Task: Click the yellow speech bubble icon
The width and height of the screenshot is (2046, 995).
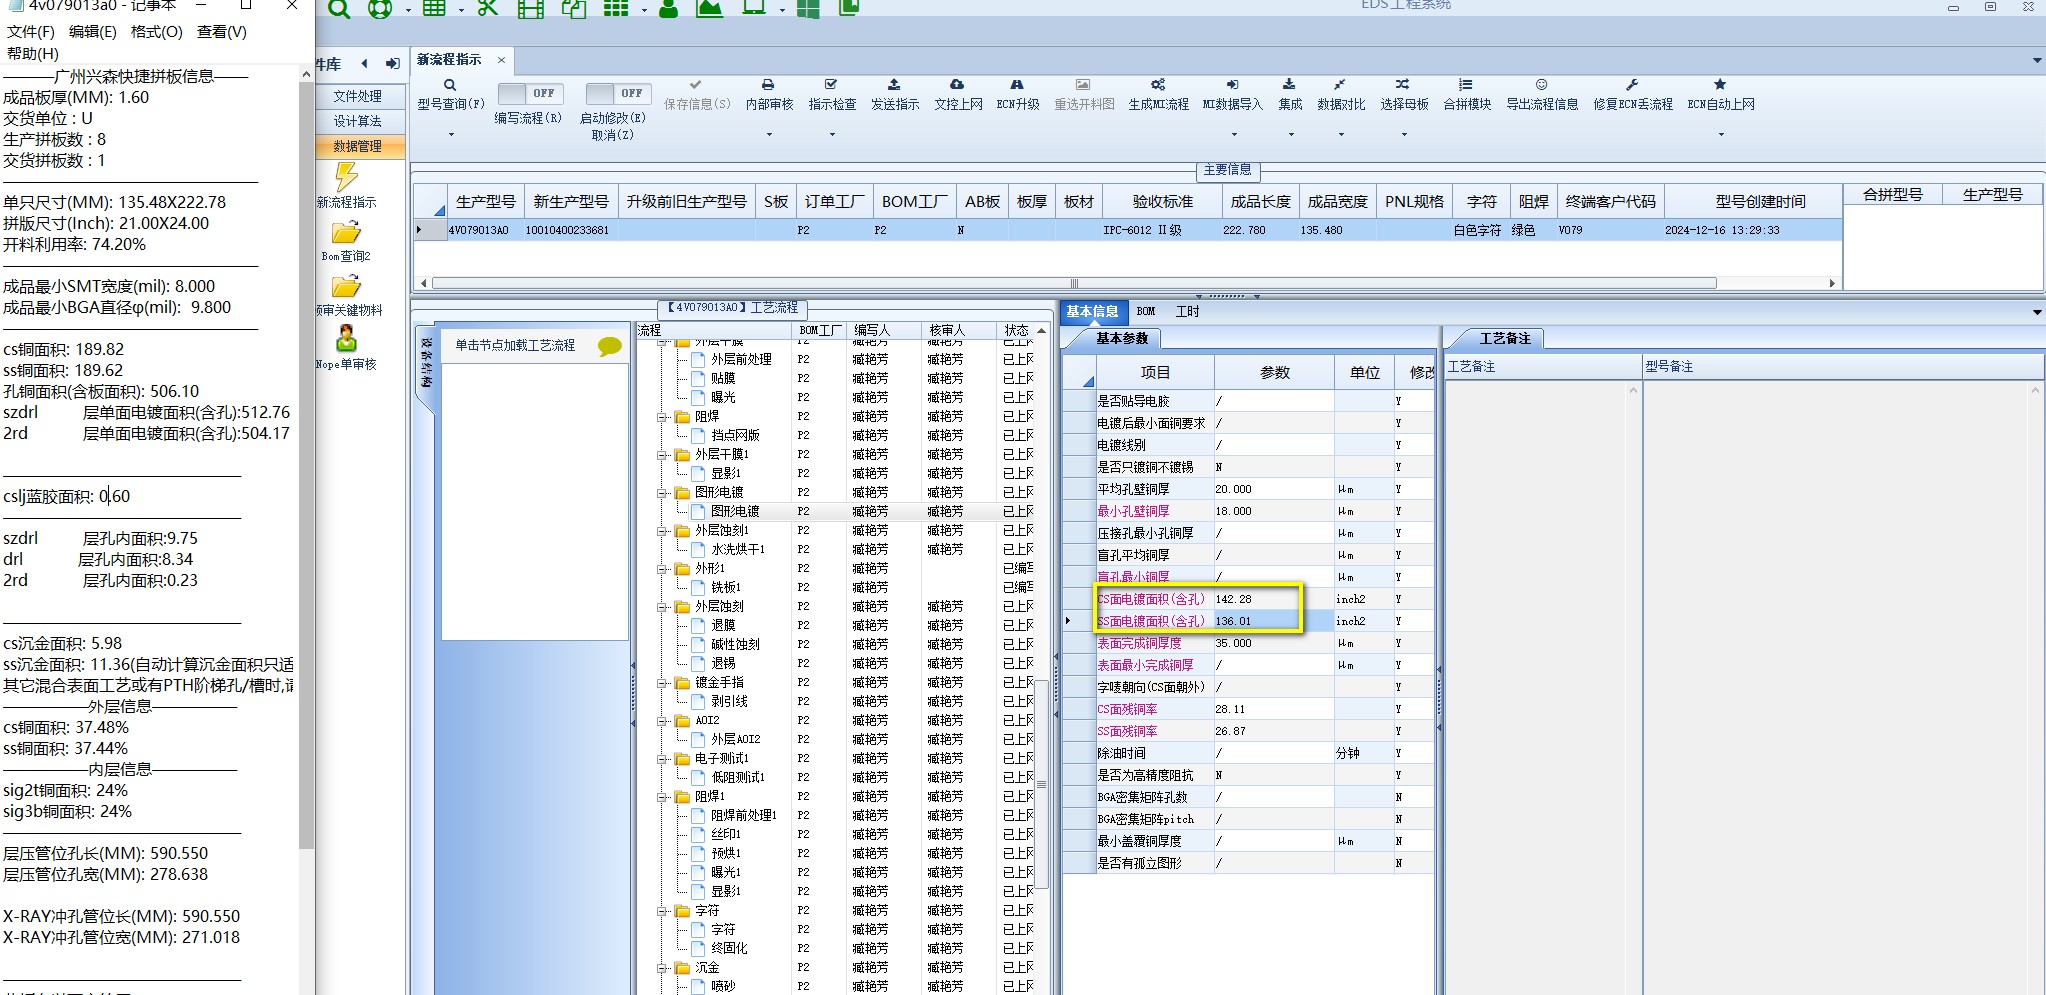Action: 609,347
